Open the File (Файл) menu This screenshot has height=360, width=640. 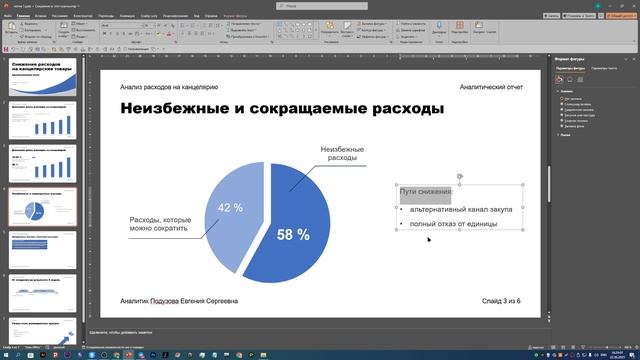click(7, 16)
